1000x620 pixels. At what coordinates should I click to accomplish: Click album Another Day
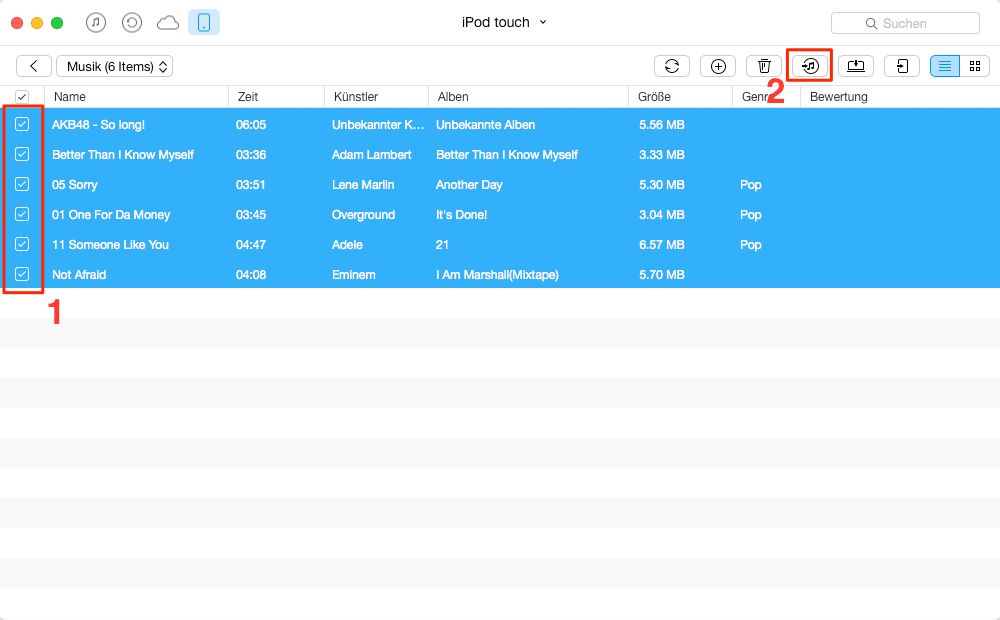(x=469, y=185)
